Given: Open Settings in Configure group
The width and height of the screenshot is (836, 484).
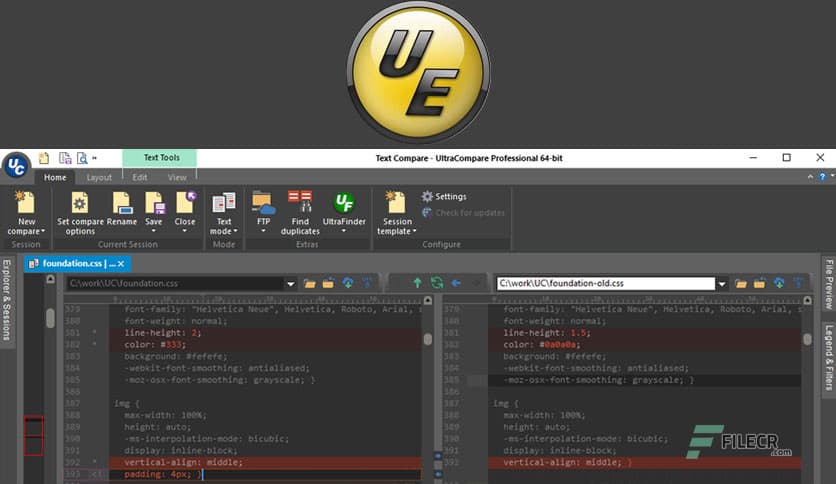Looking at the screenshot, I should 444,197.
